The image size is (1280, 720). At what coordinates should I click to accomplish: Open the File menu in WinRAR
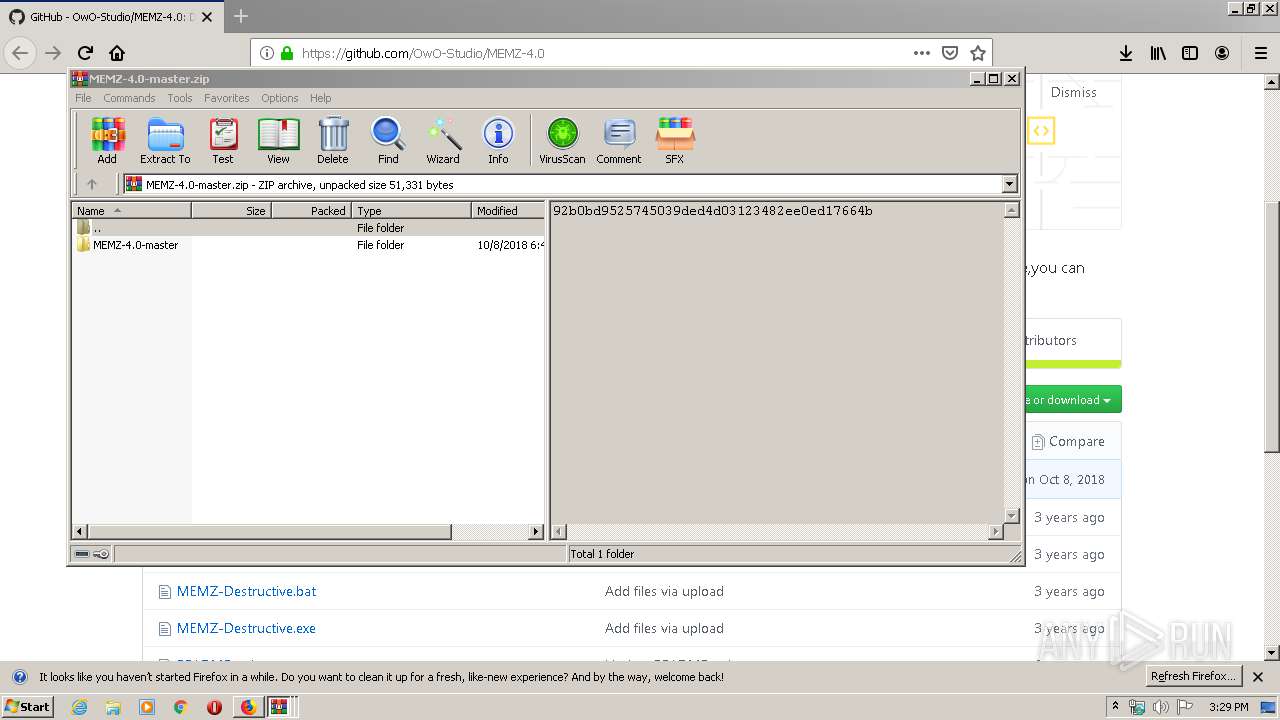83,98
